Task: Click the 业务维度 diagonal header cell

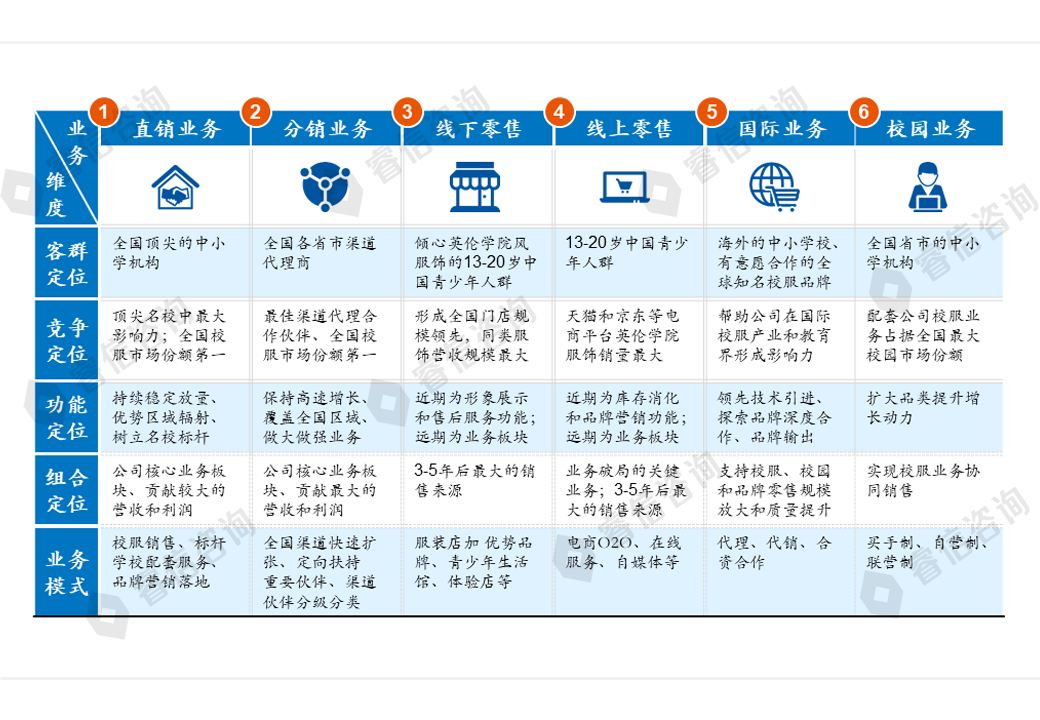Action: tap(67, 168)
